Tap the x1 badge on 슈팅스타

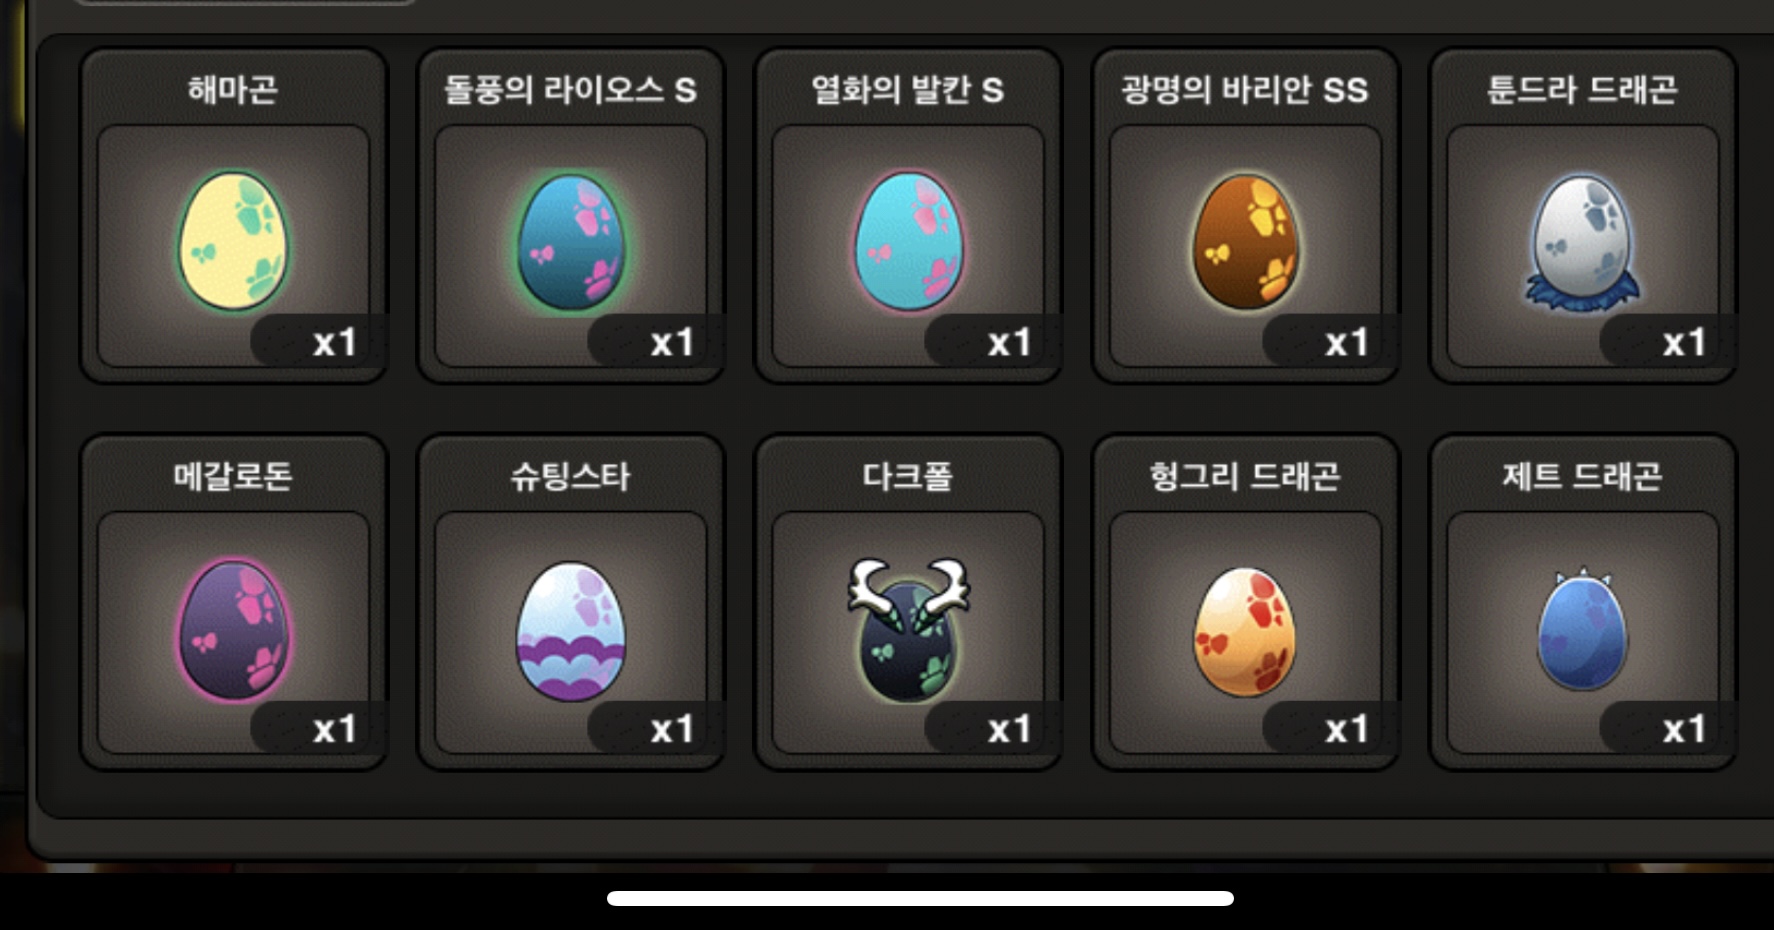tap(672, 729)
